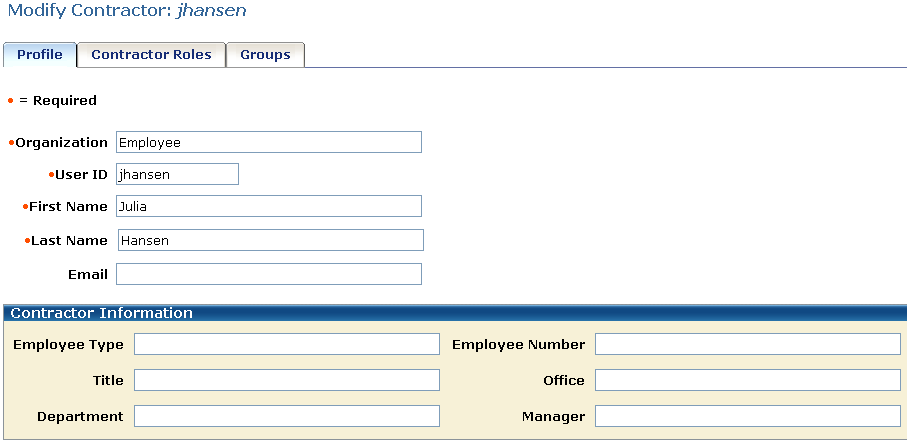Select the Department text field
Screen dimensions: 907x446
click(286, 416)
